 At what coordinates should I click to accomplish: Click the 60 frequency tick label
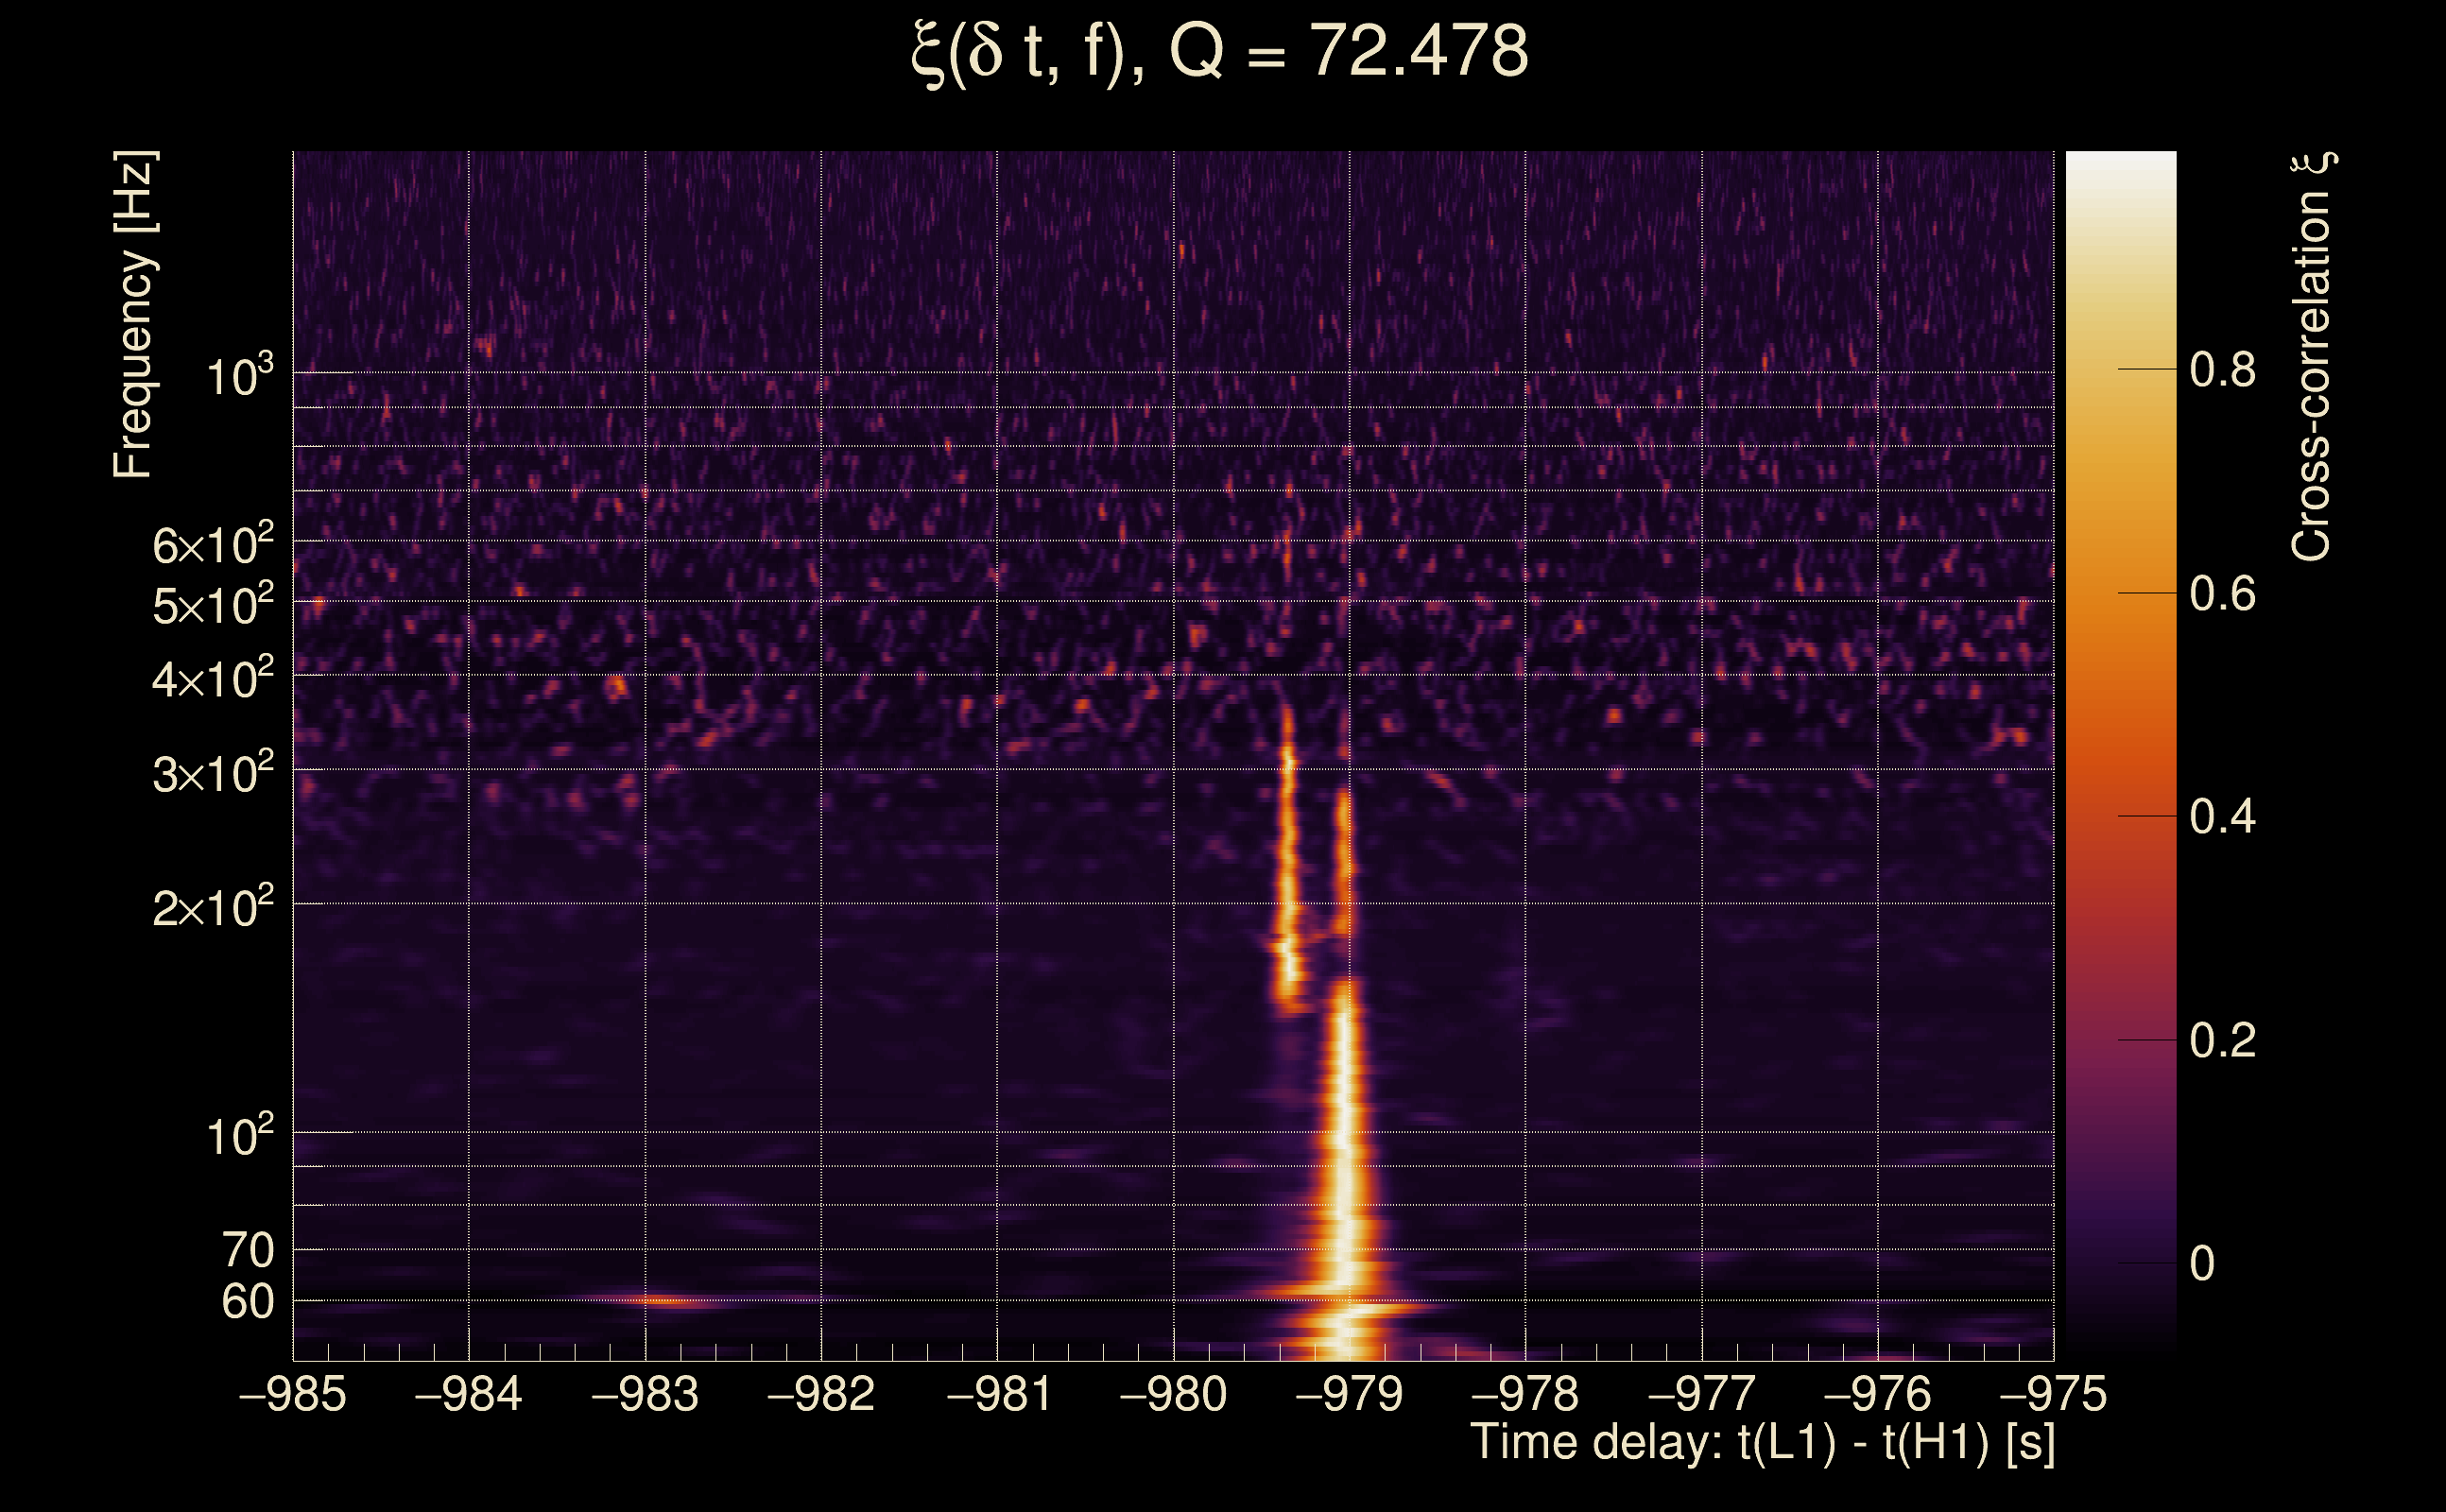click(247, 1302)
